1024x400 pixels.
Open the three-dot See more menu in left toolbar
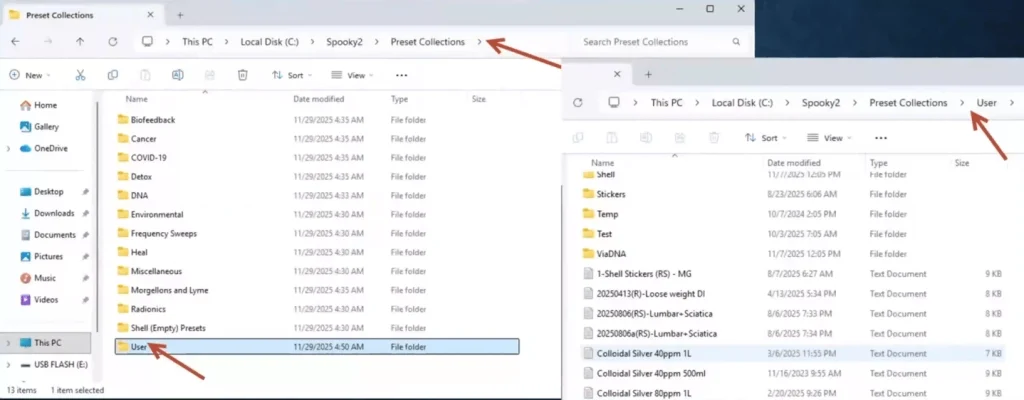(401, 75)
